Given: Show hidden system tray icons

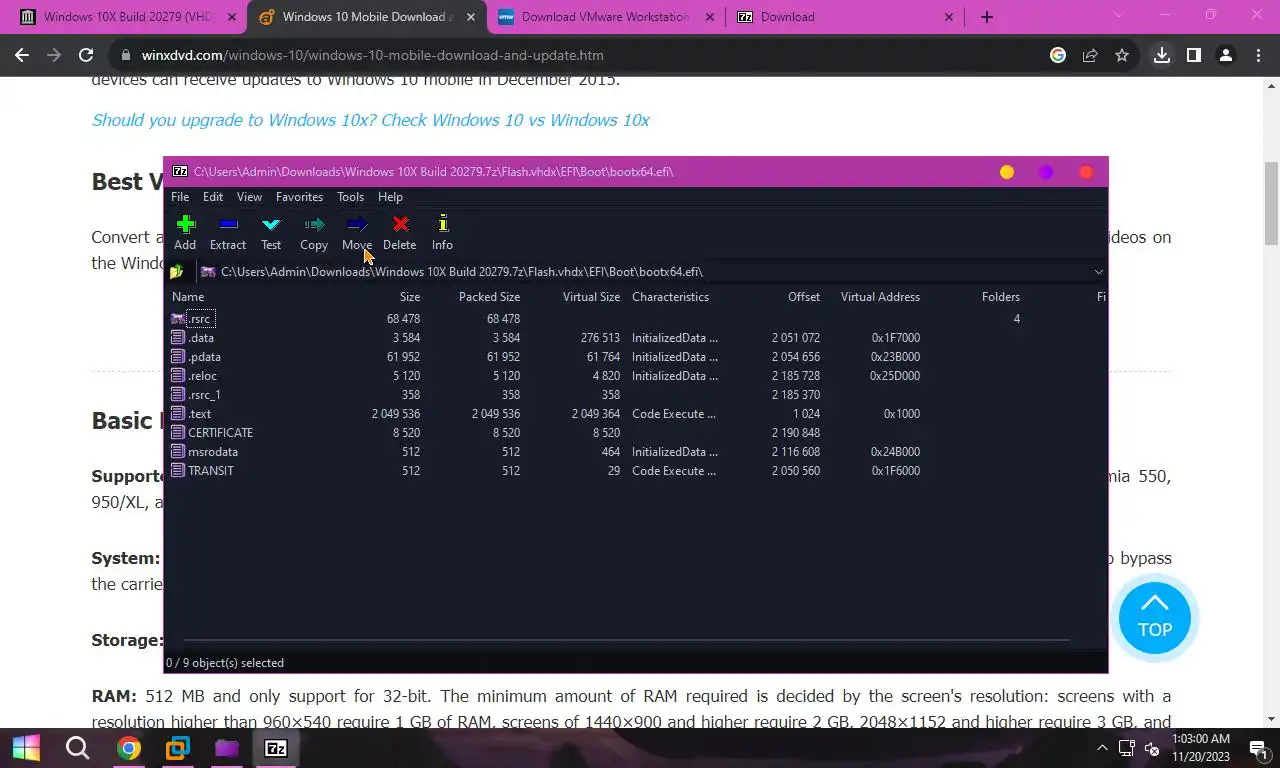Looking at the screenshot, I should tap(1103, 748).
